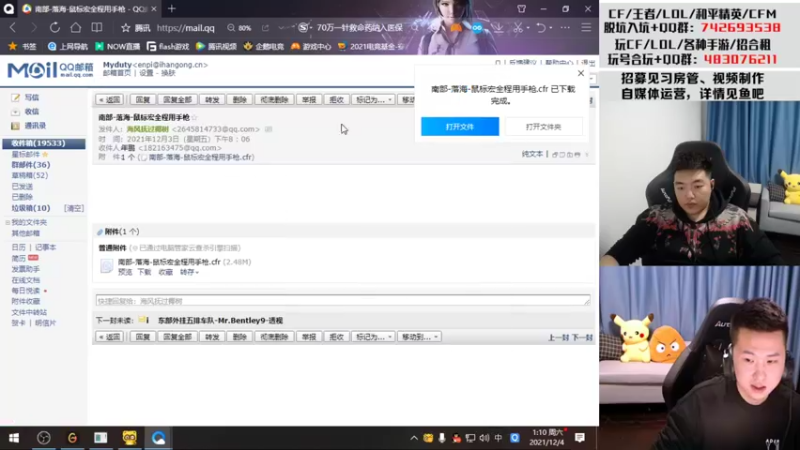The image size is (800, 450).
Task: Click the browser skin shirt icon
Action: (521, 9)
